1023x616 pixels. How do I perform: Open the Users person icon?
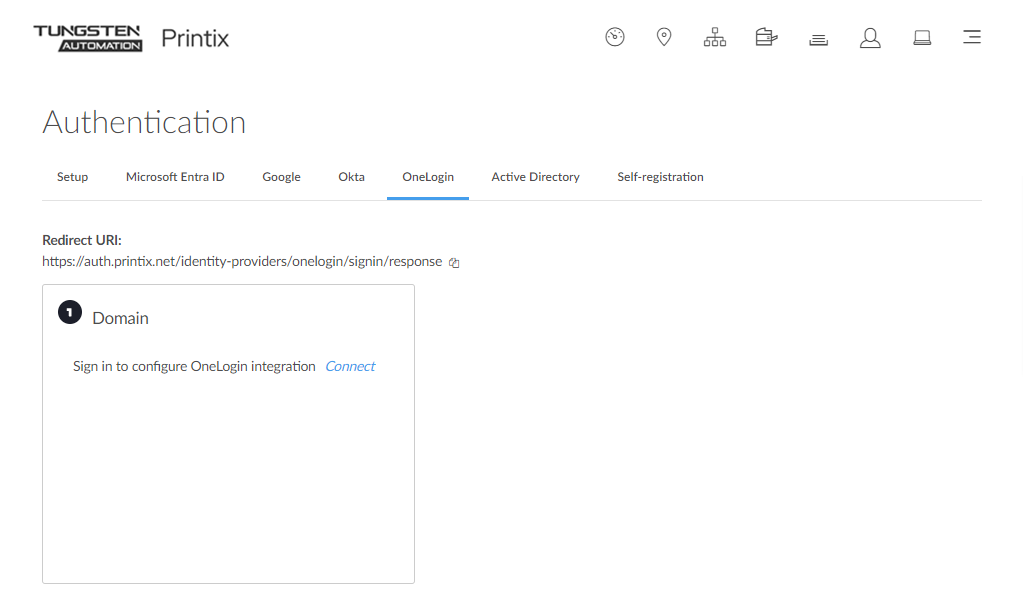pyautogui.click(x=870, y=38)
